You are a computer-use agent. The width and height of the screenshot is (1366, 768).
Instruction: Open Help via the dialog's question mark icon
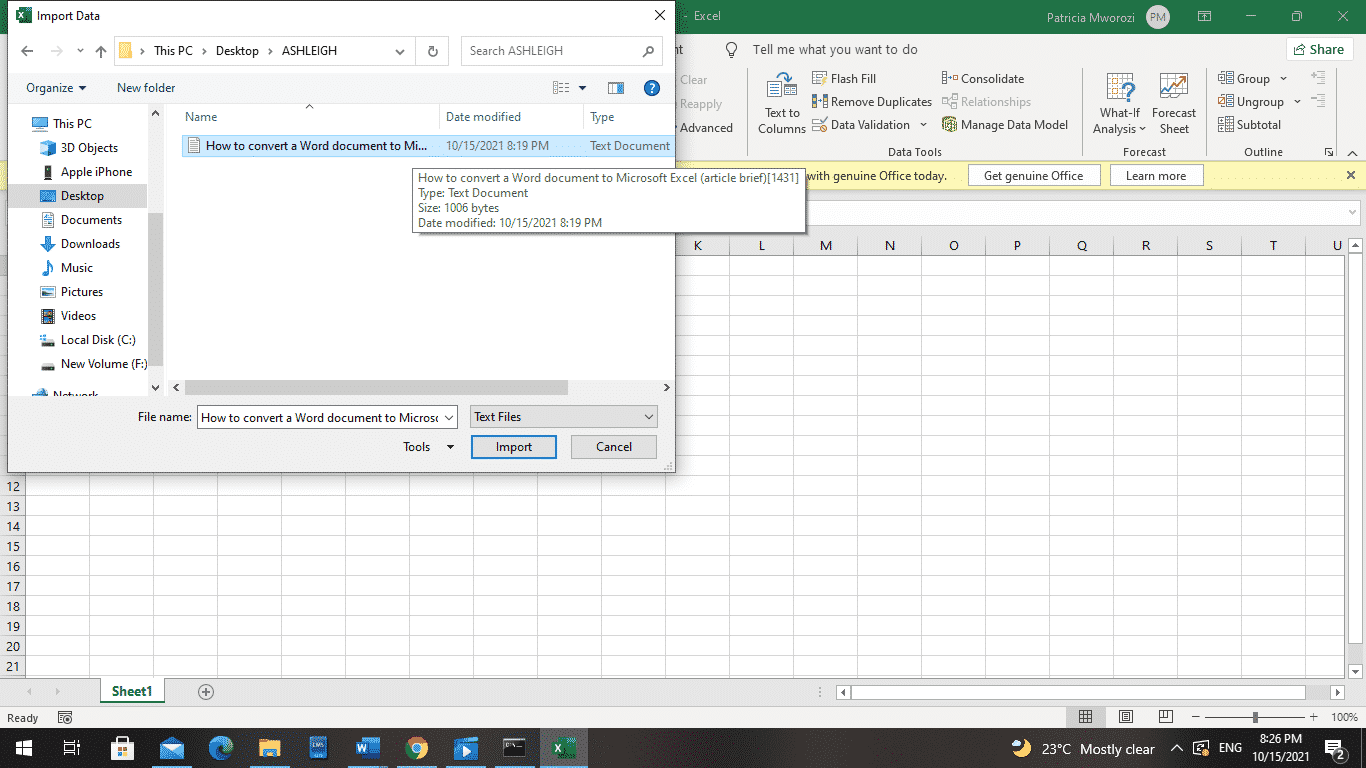(652, 88)
